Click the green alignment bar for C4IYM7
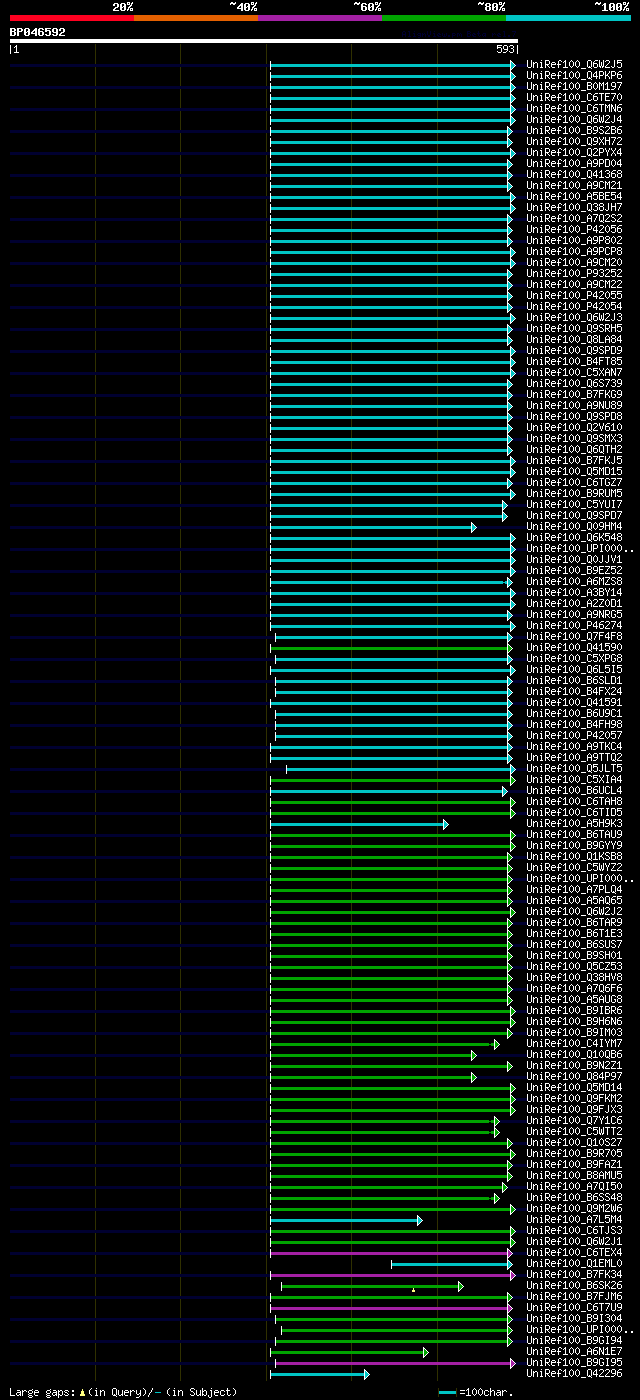The image size is (640, 1400). coord(384,1043)
